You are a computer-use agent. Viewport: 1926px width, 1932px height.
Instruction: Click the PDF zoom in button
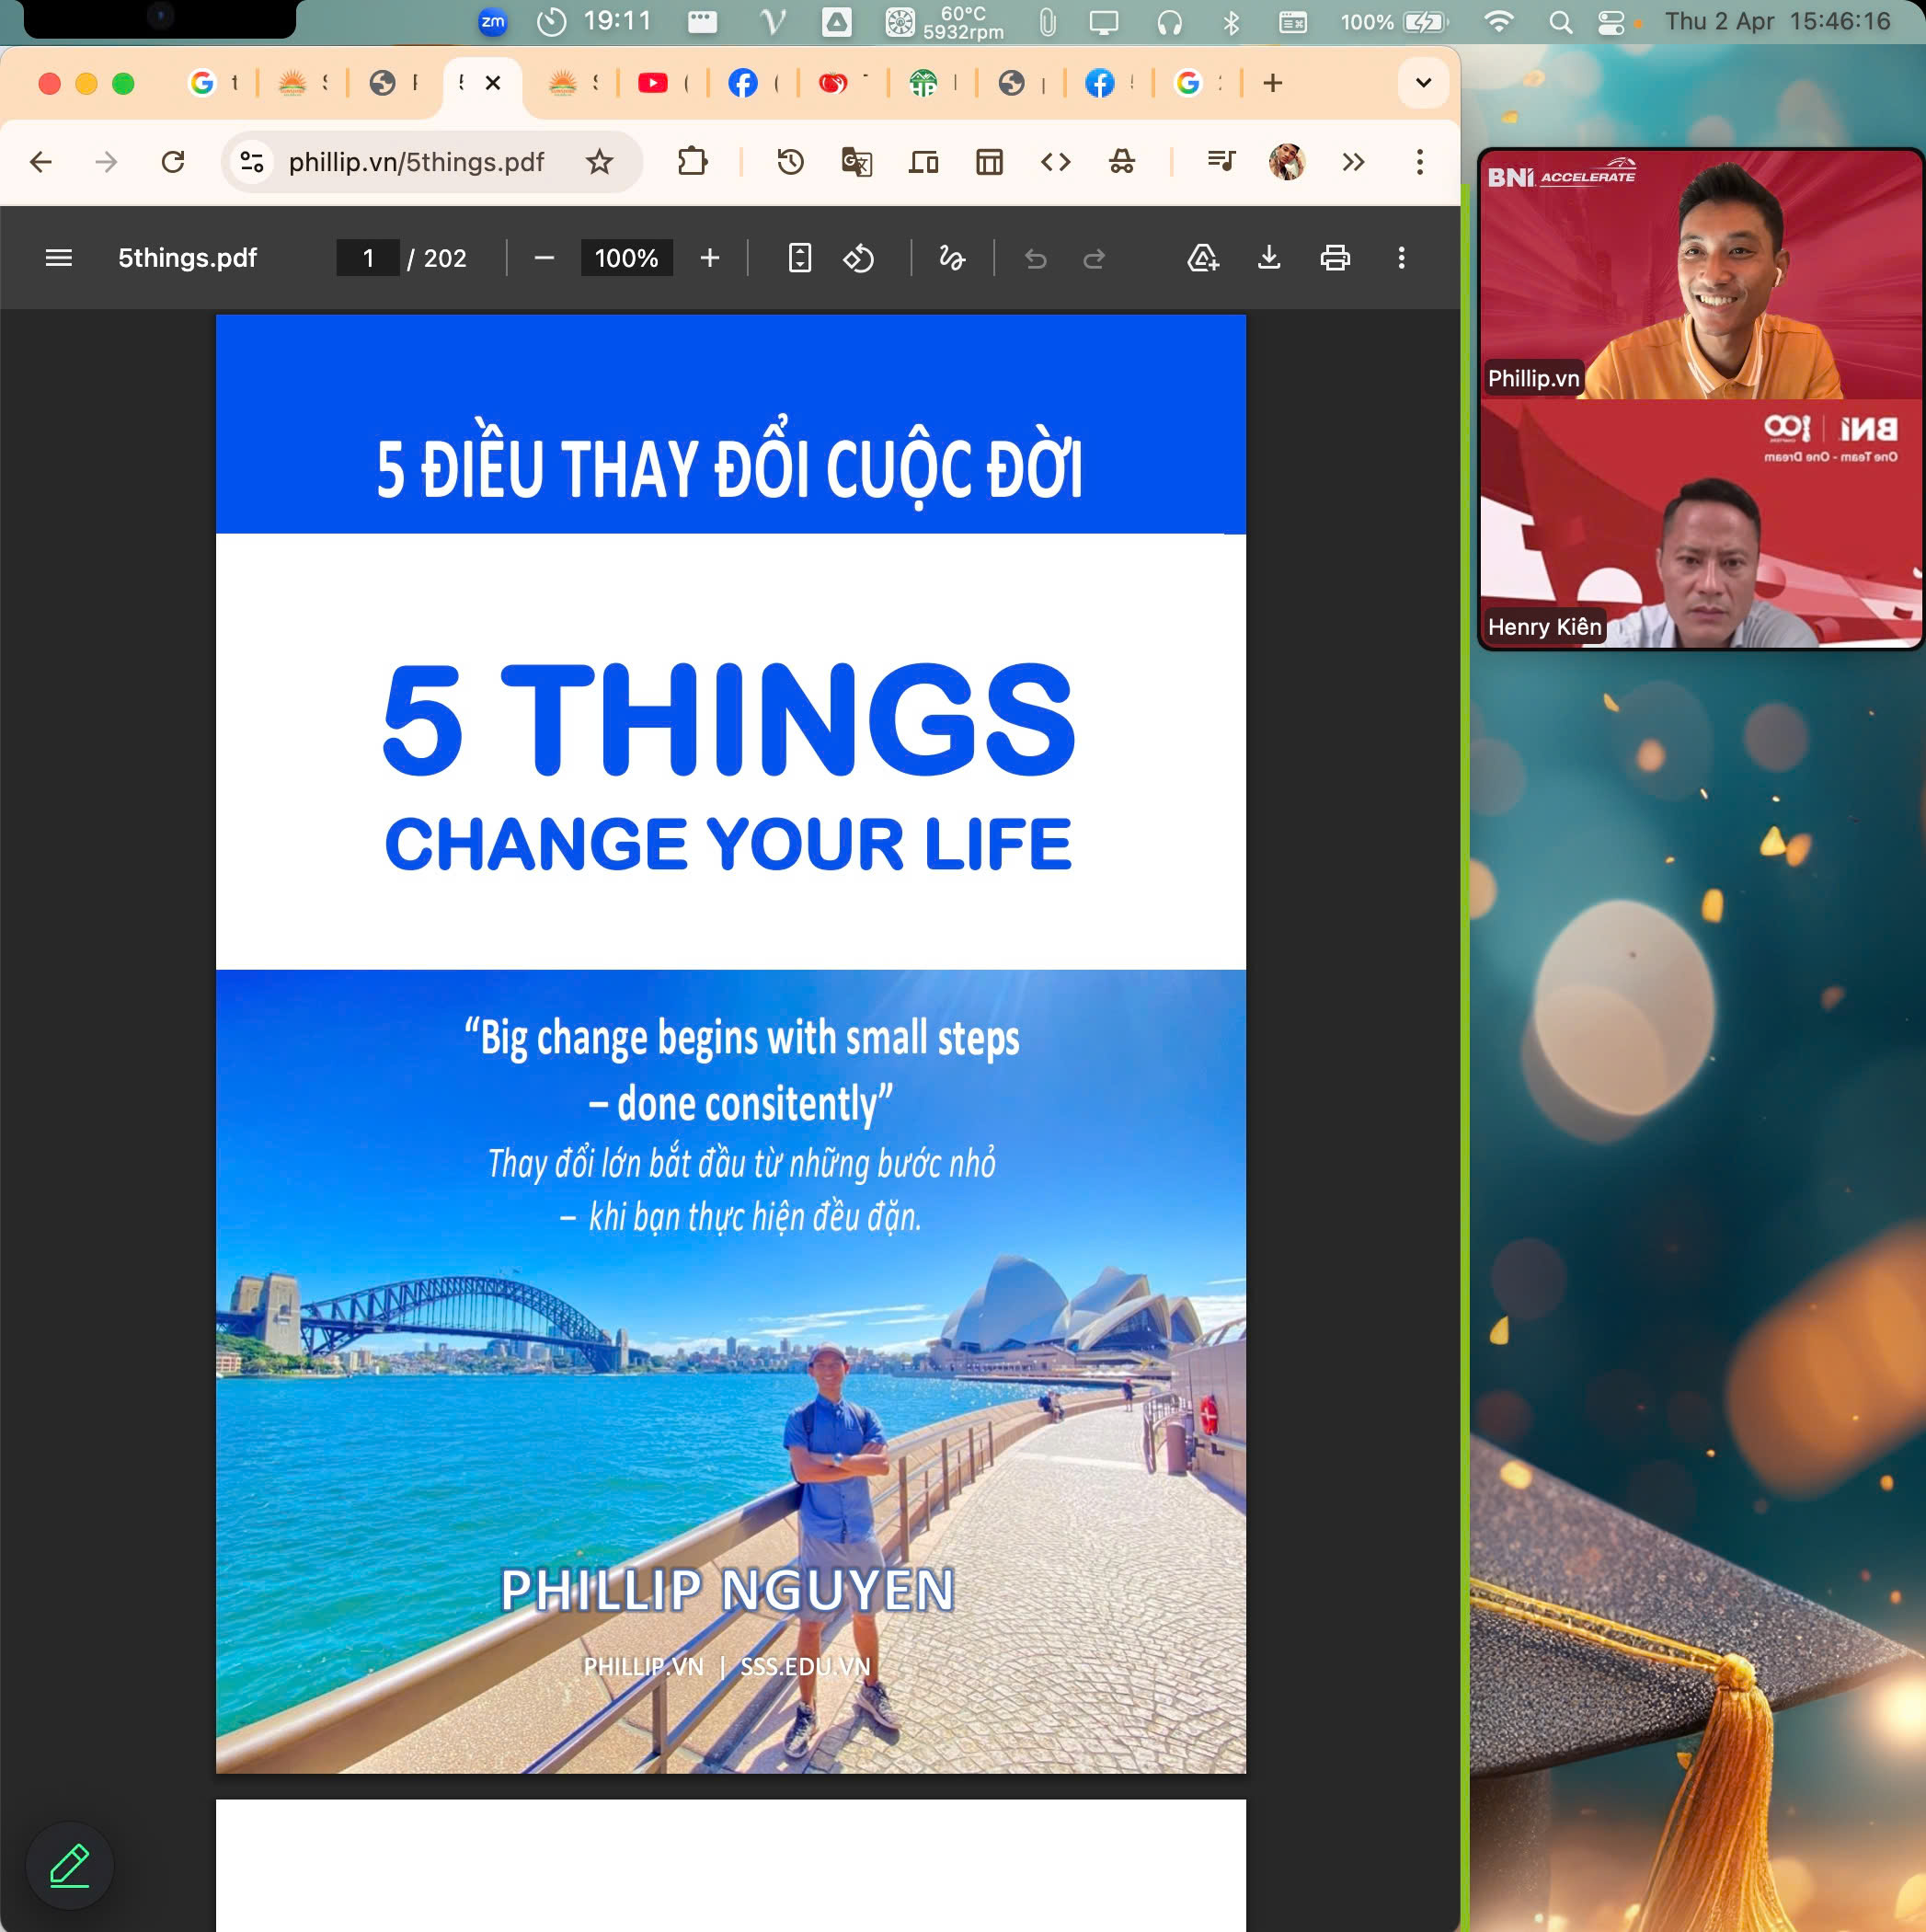[x=710, y=258]
